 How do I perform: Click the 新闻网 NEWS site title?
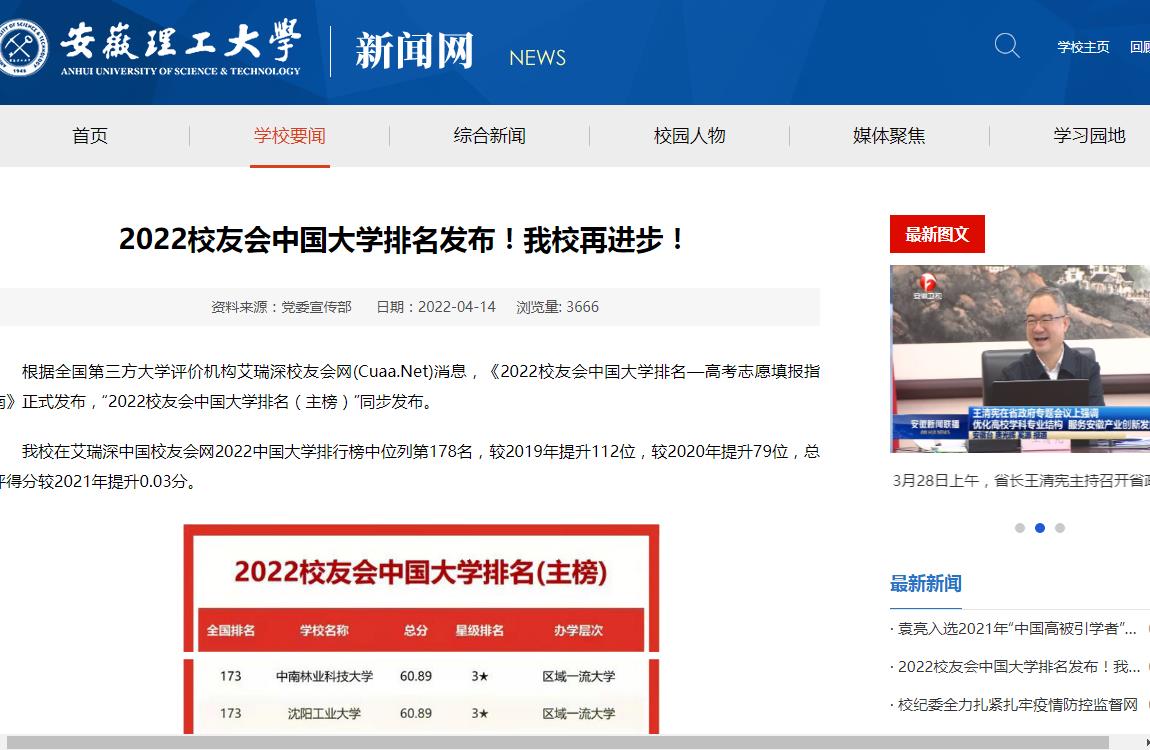pyautogui.click(x=461, y=51)
